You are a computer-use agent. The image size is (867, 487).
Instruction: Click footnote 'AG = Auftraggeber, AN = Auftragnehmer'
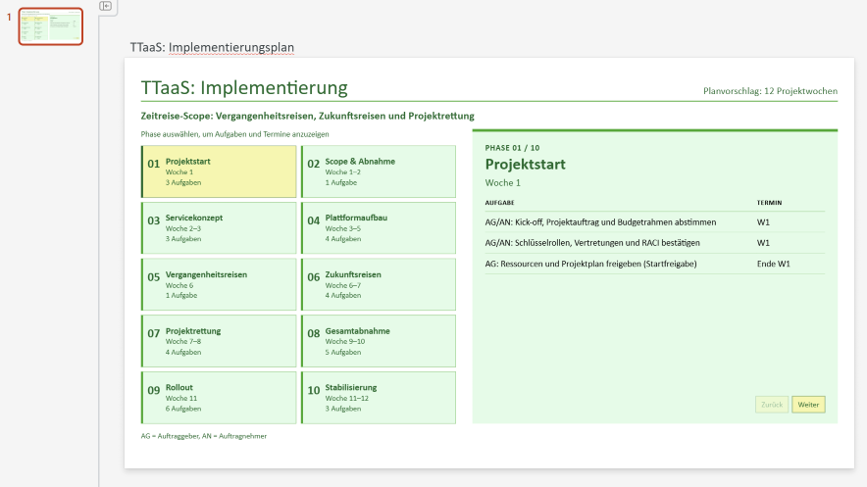point(203,436)
